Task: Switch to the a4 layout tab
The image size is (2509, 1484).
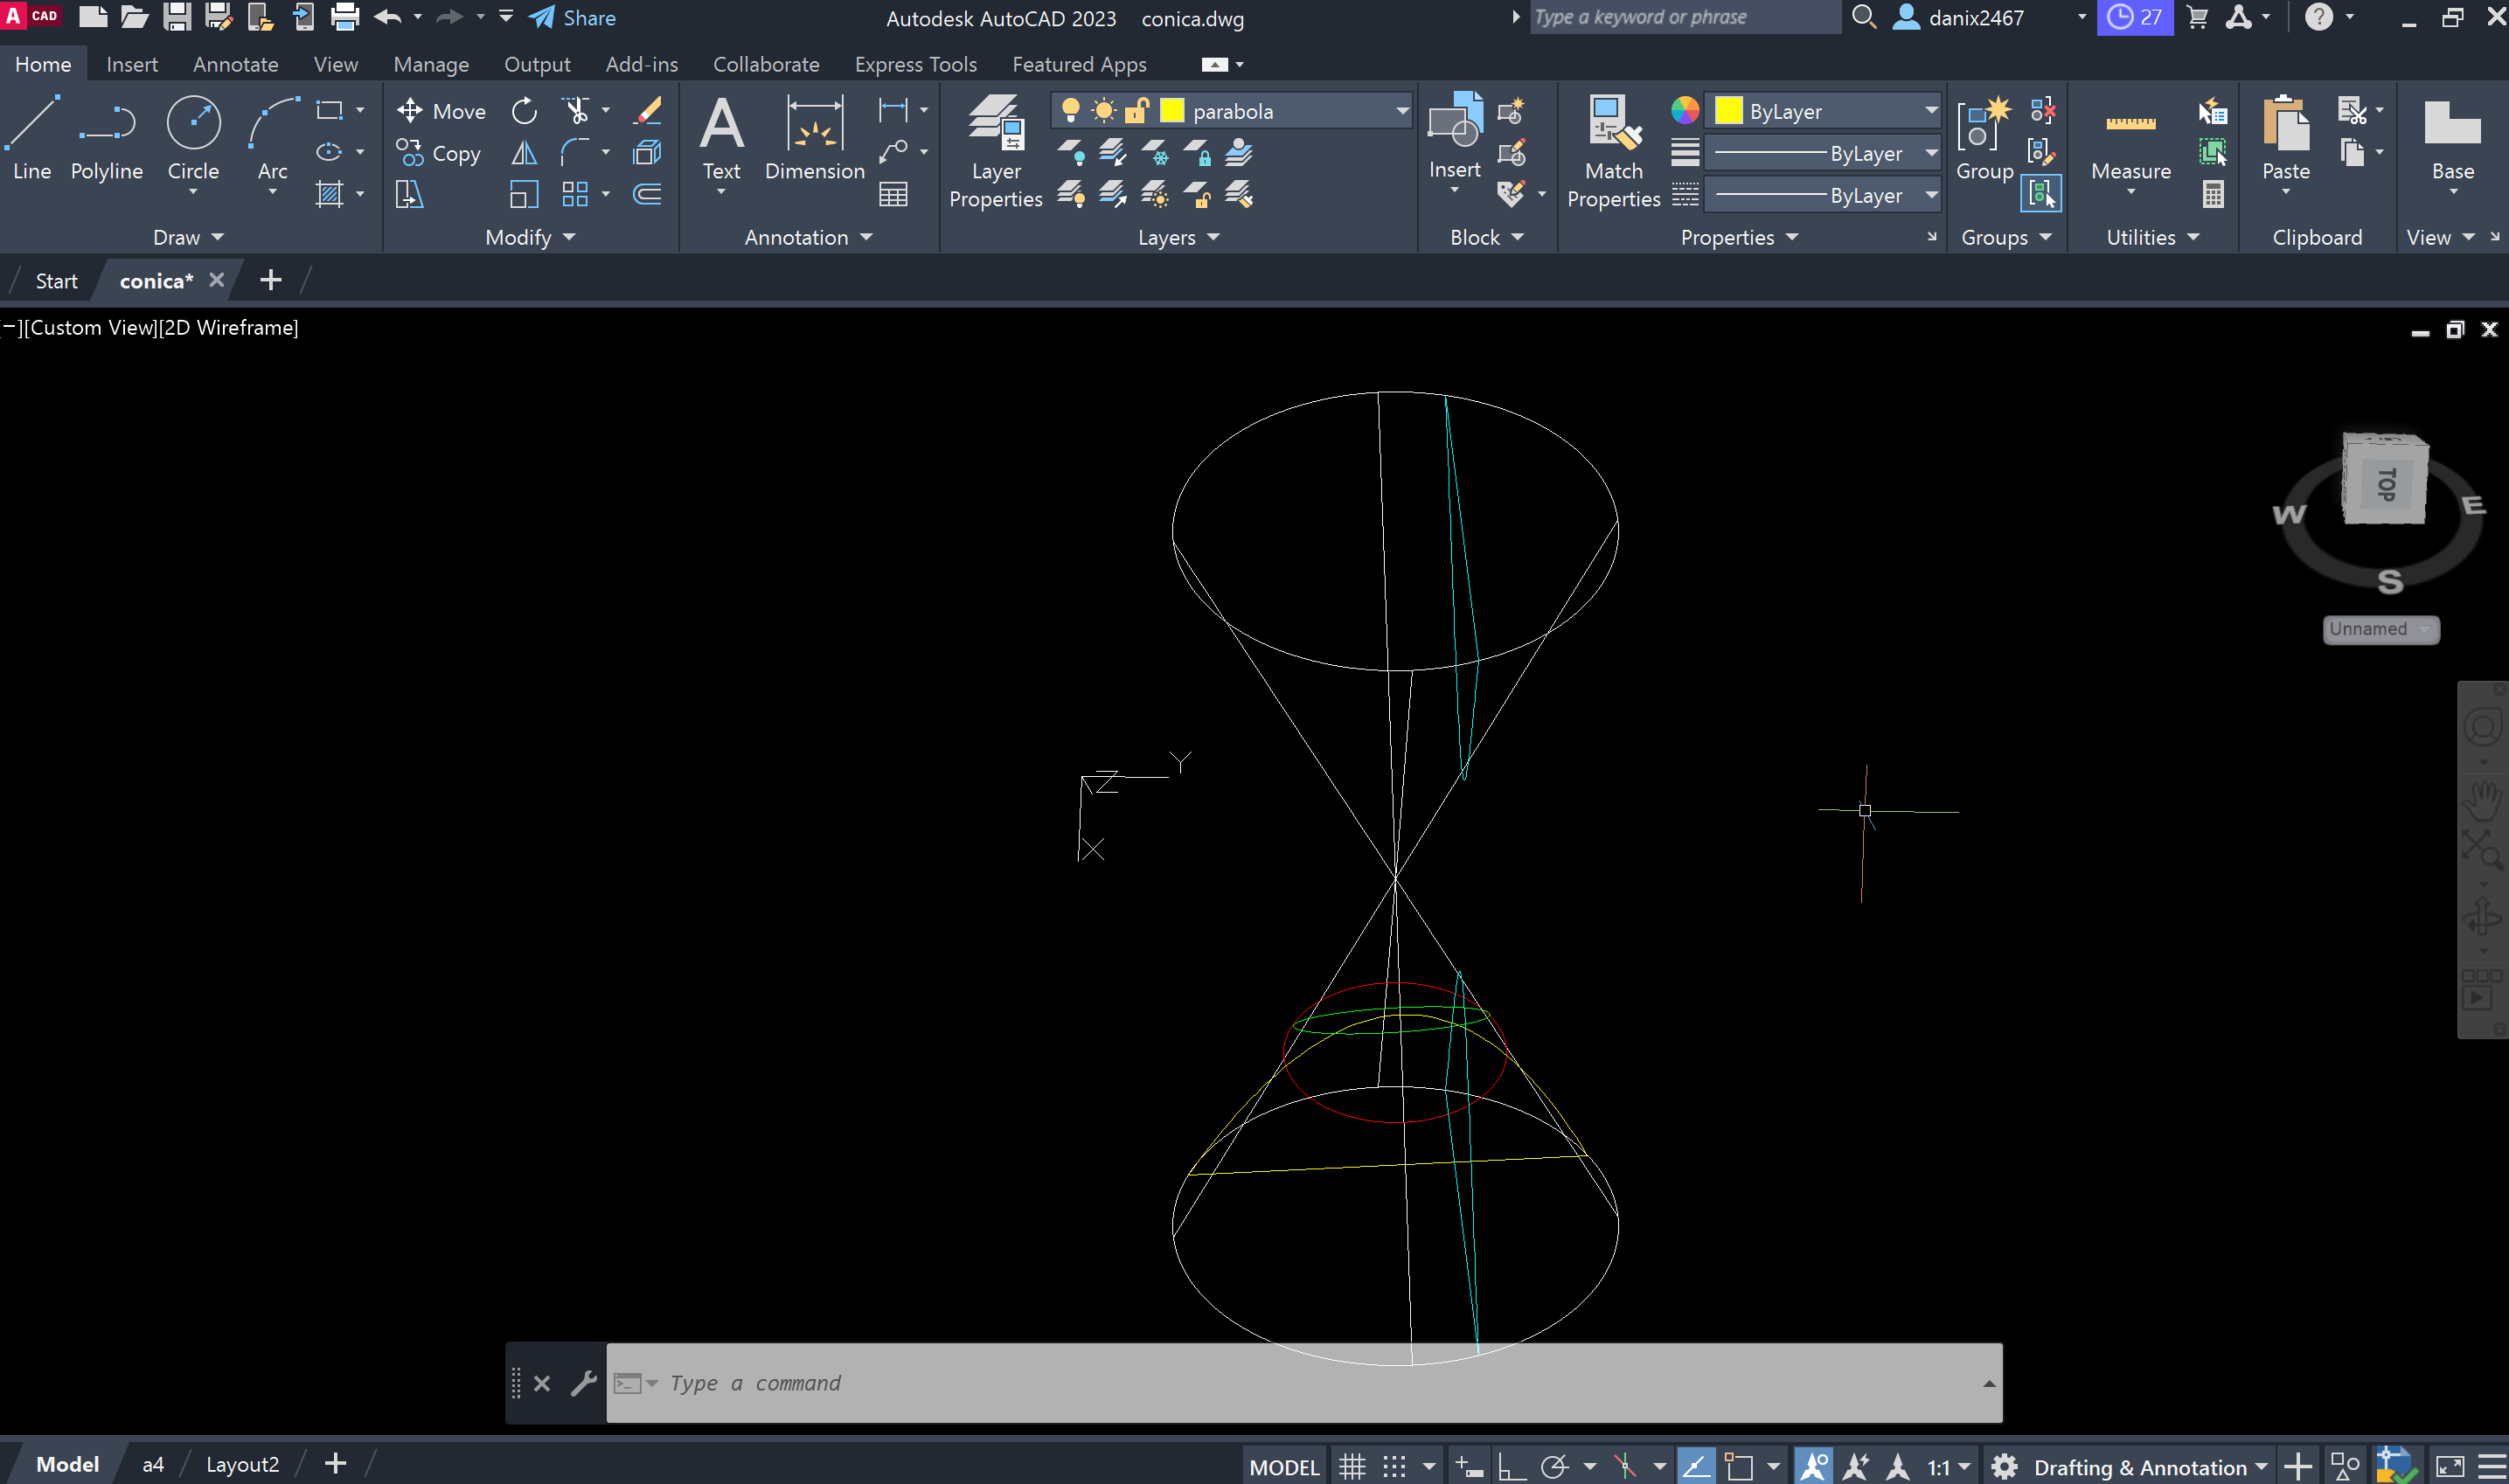Action: point(153,1464)
